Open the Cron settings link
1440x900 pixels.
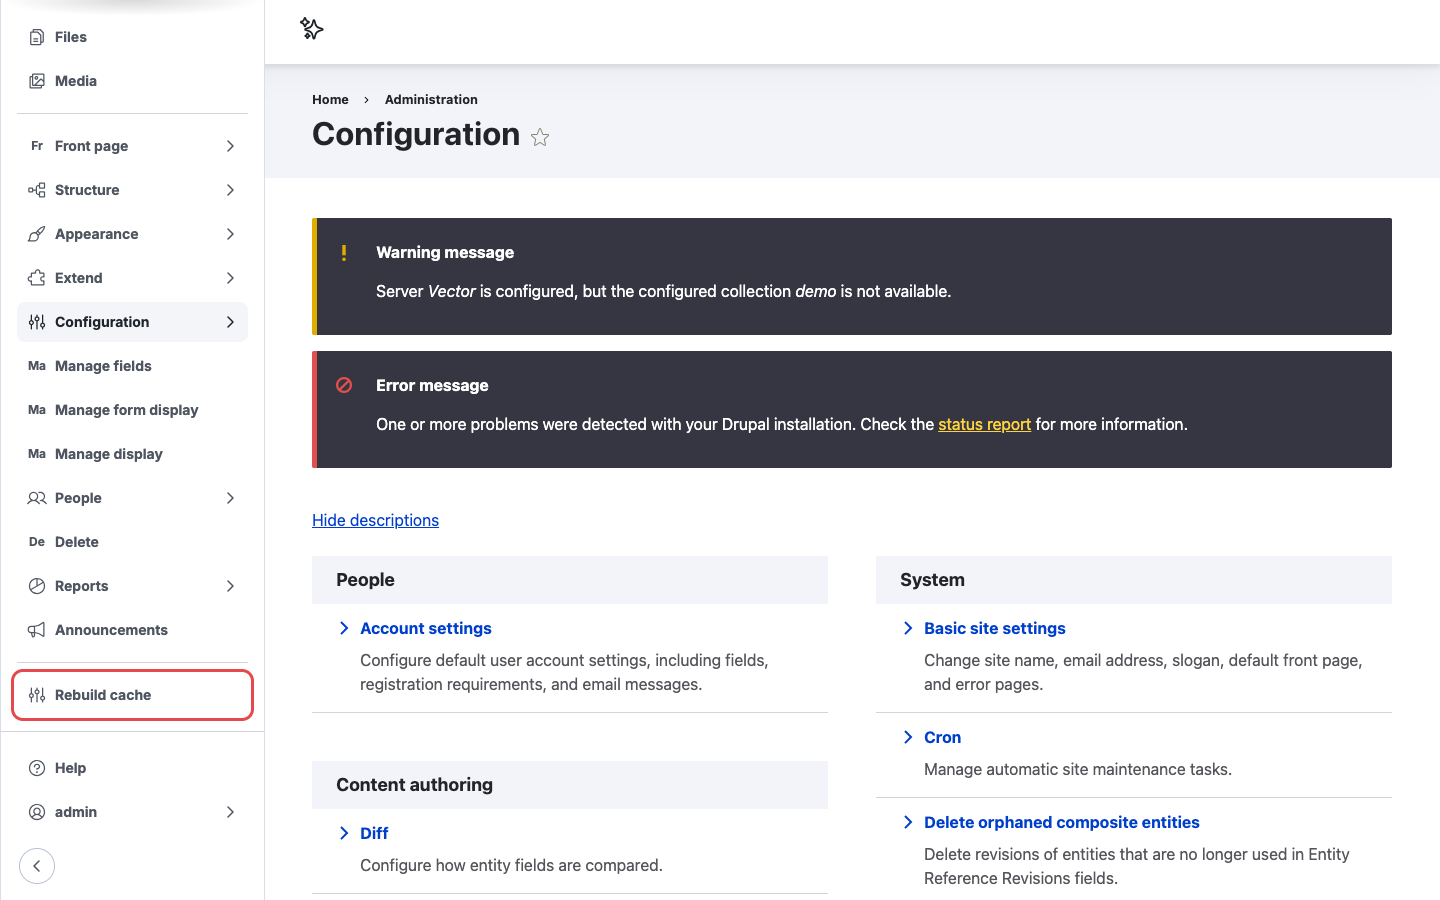(942, 737)
